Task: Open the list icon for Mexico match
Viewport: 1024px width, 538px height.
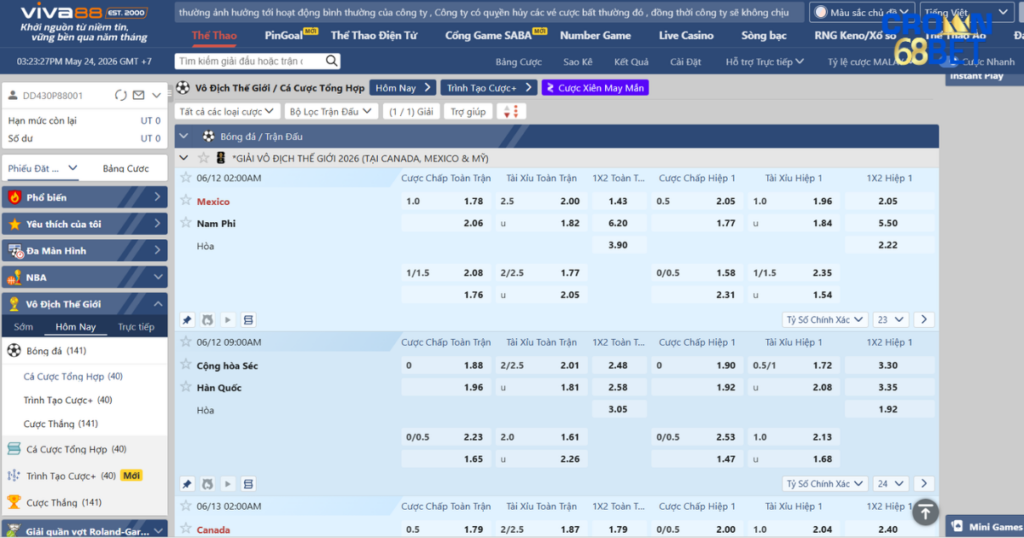Action: (248, 320)
